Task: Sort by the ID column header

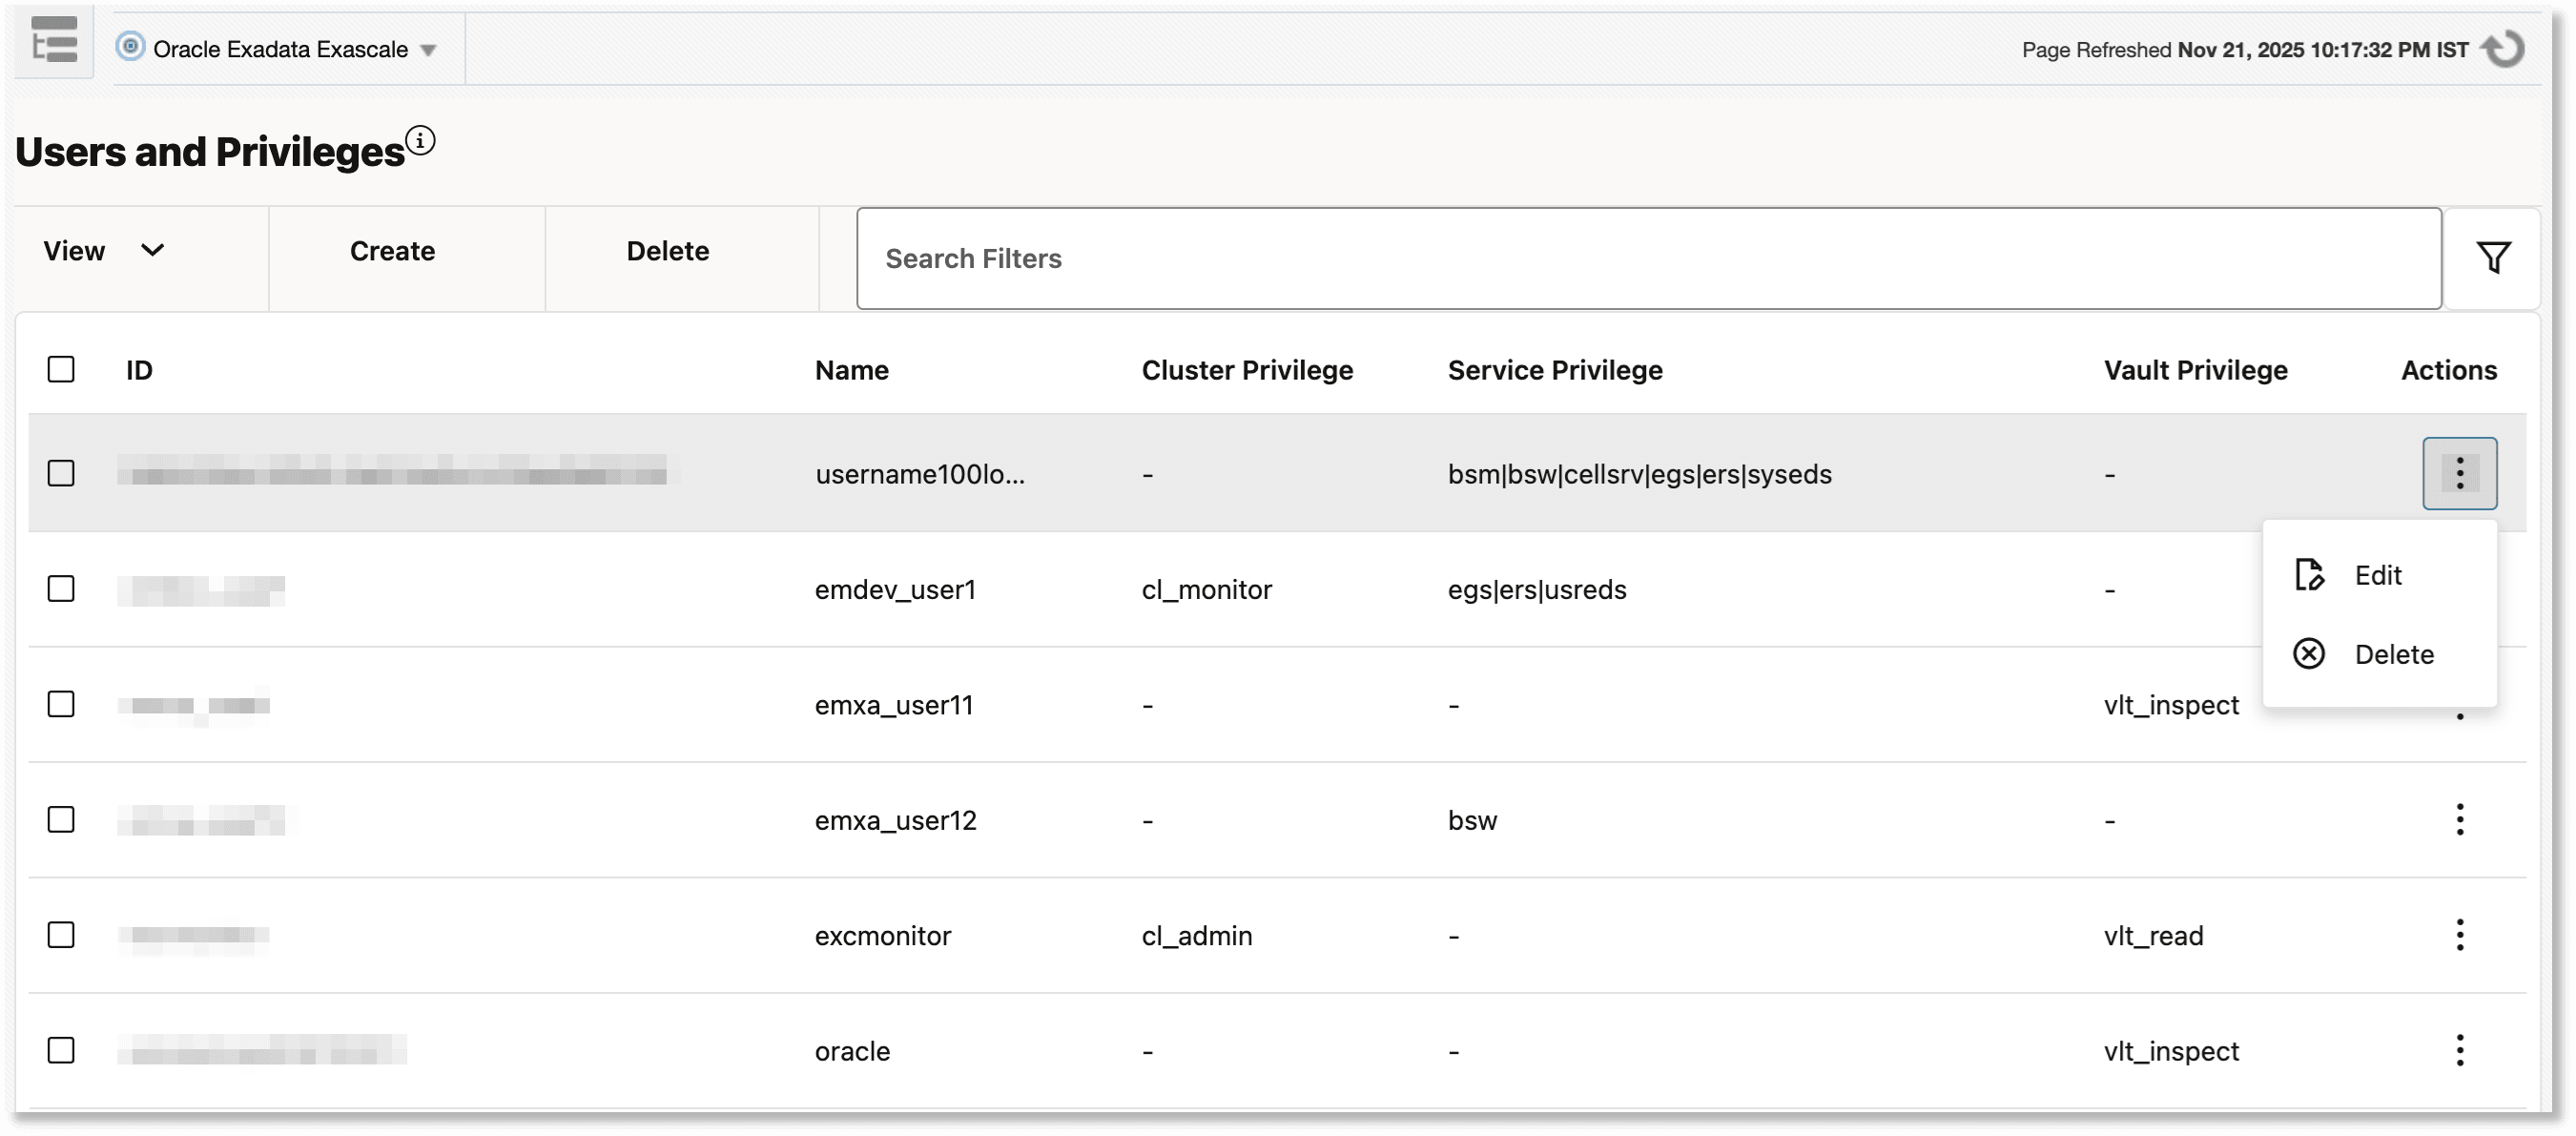Action: pos(139,370)
